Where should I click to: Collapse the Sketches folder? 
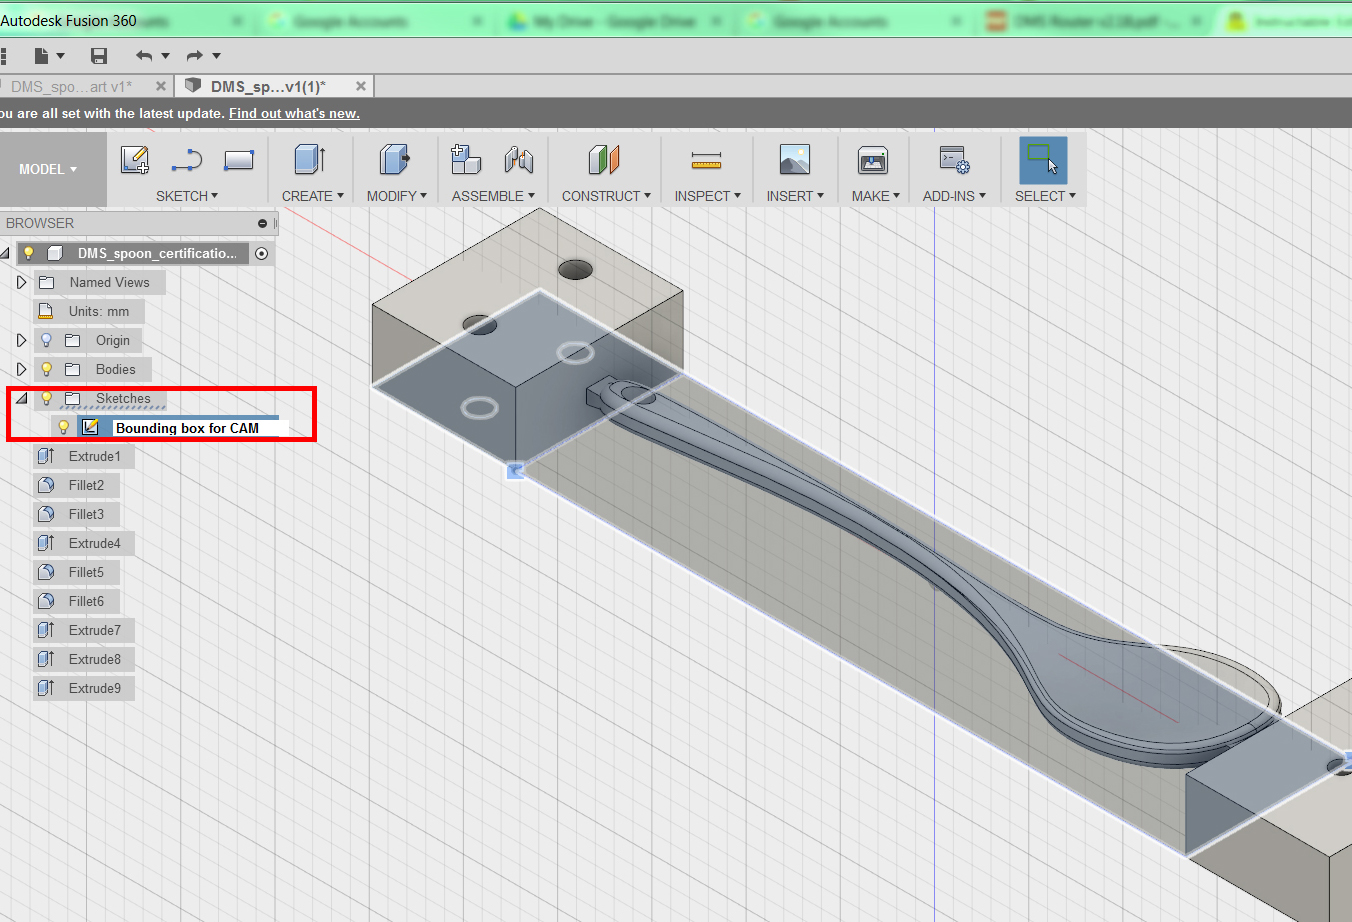coord(21,398)
